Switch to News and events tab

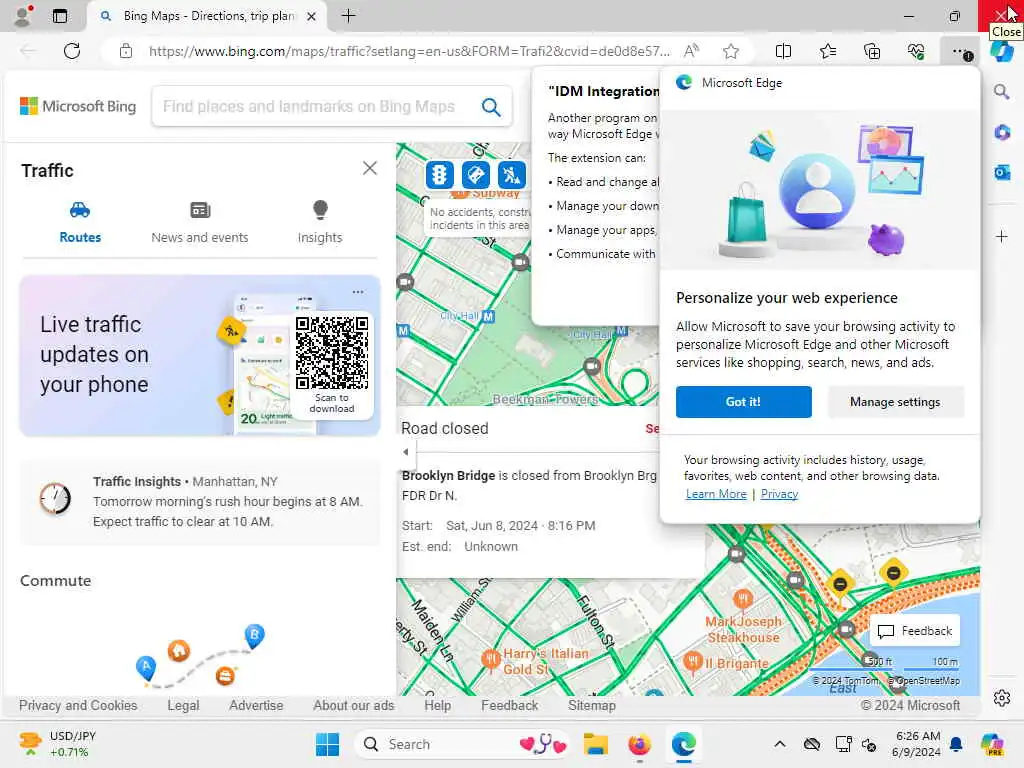tap(200, 223)
